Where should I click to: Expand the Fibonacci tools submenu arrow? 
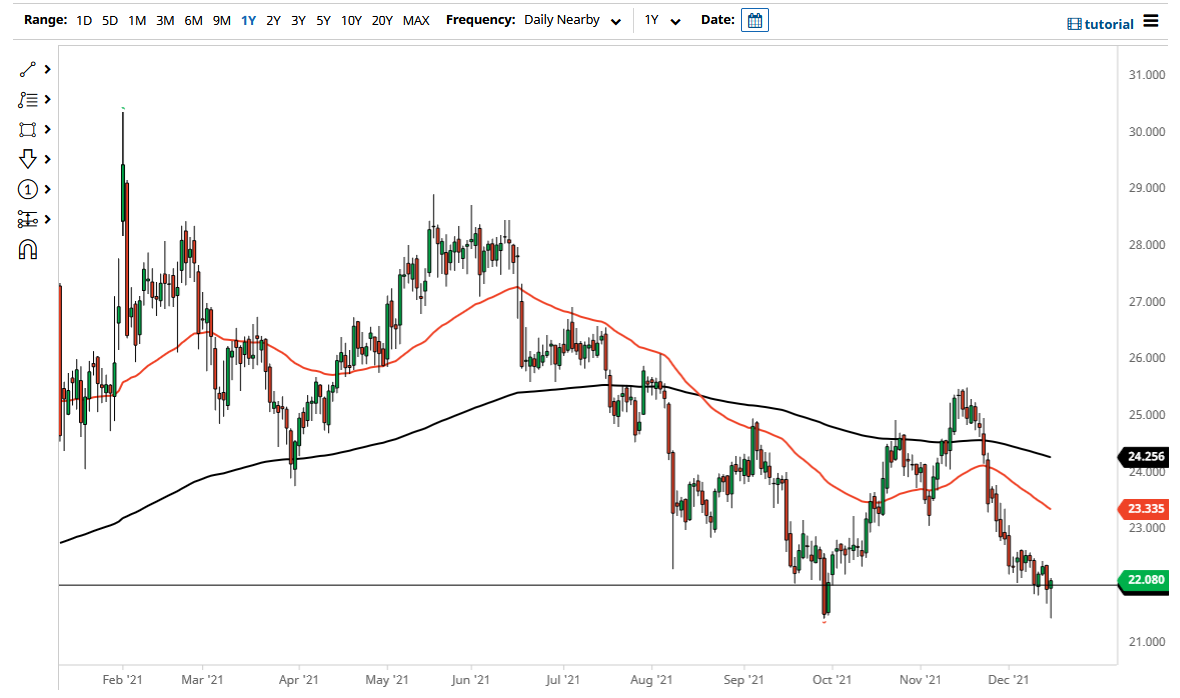coord(47,99)
